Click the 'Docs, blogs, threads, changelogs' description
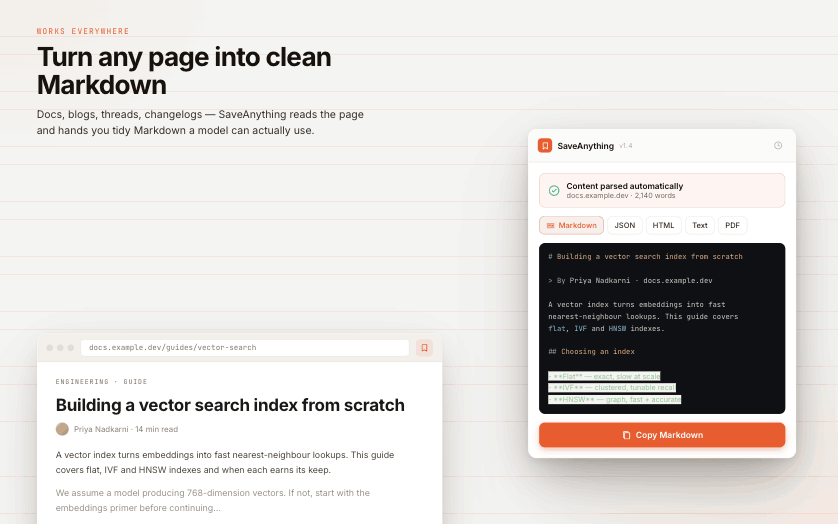Image resolution: width=838 pixels, height=524 pixels. point(200,122)
